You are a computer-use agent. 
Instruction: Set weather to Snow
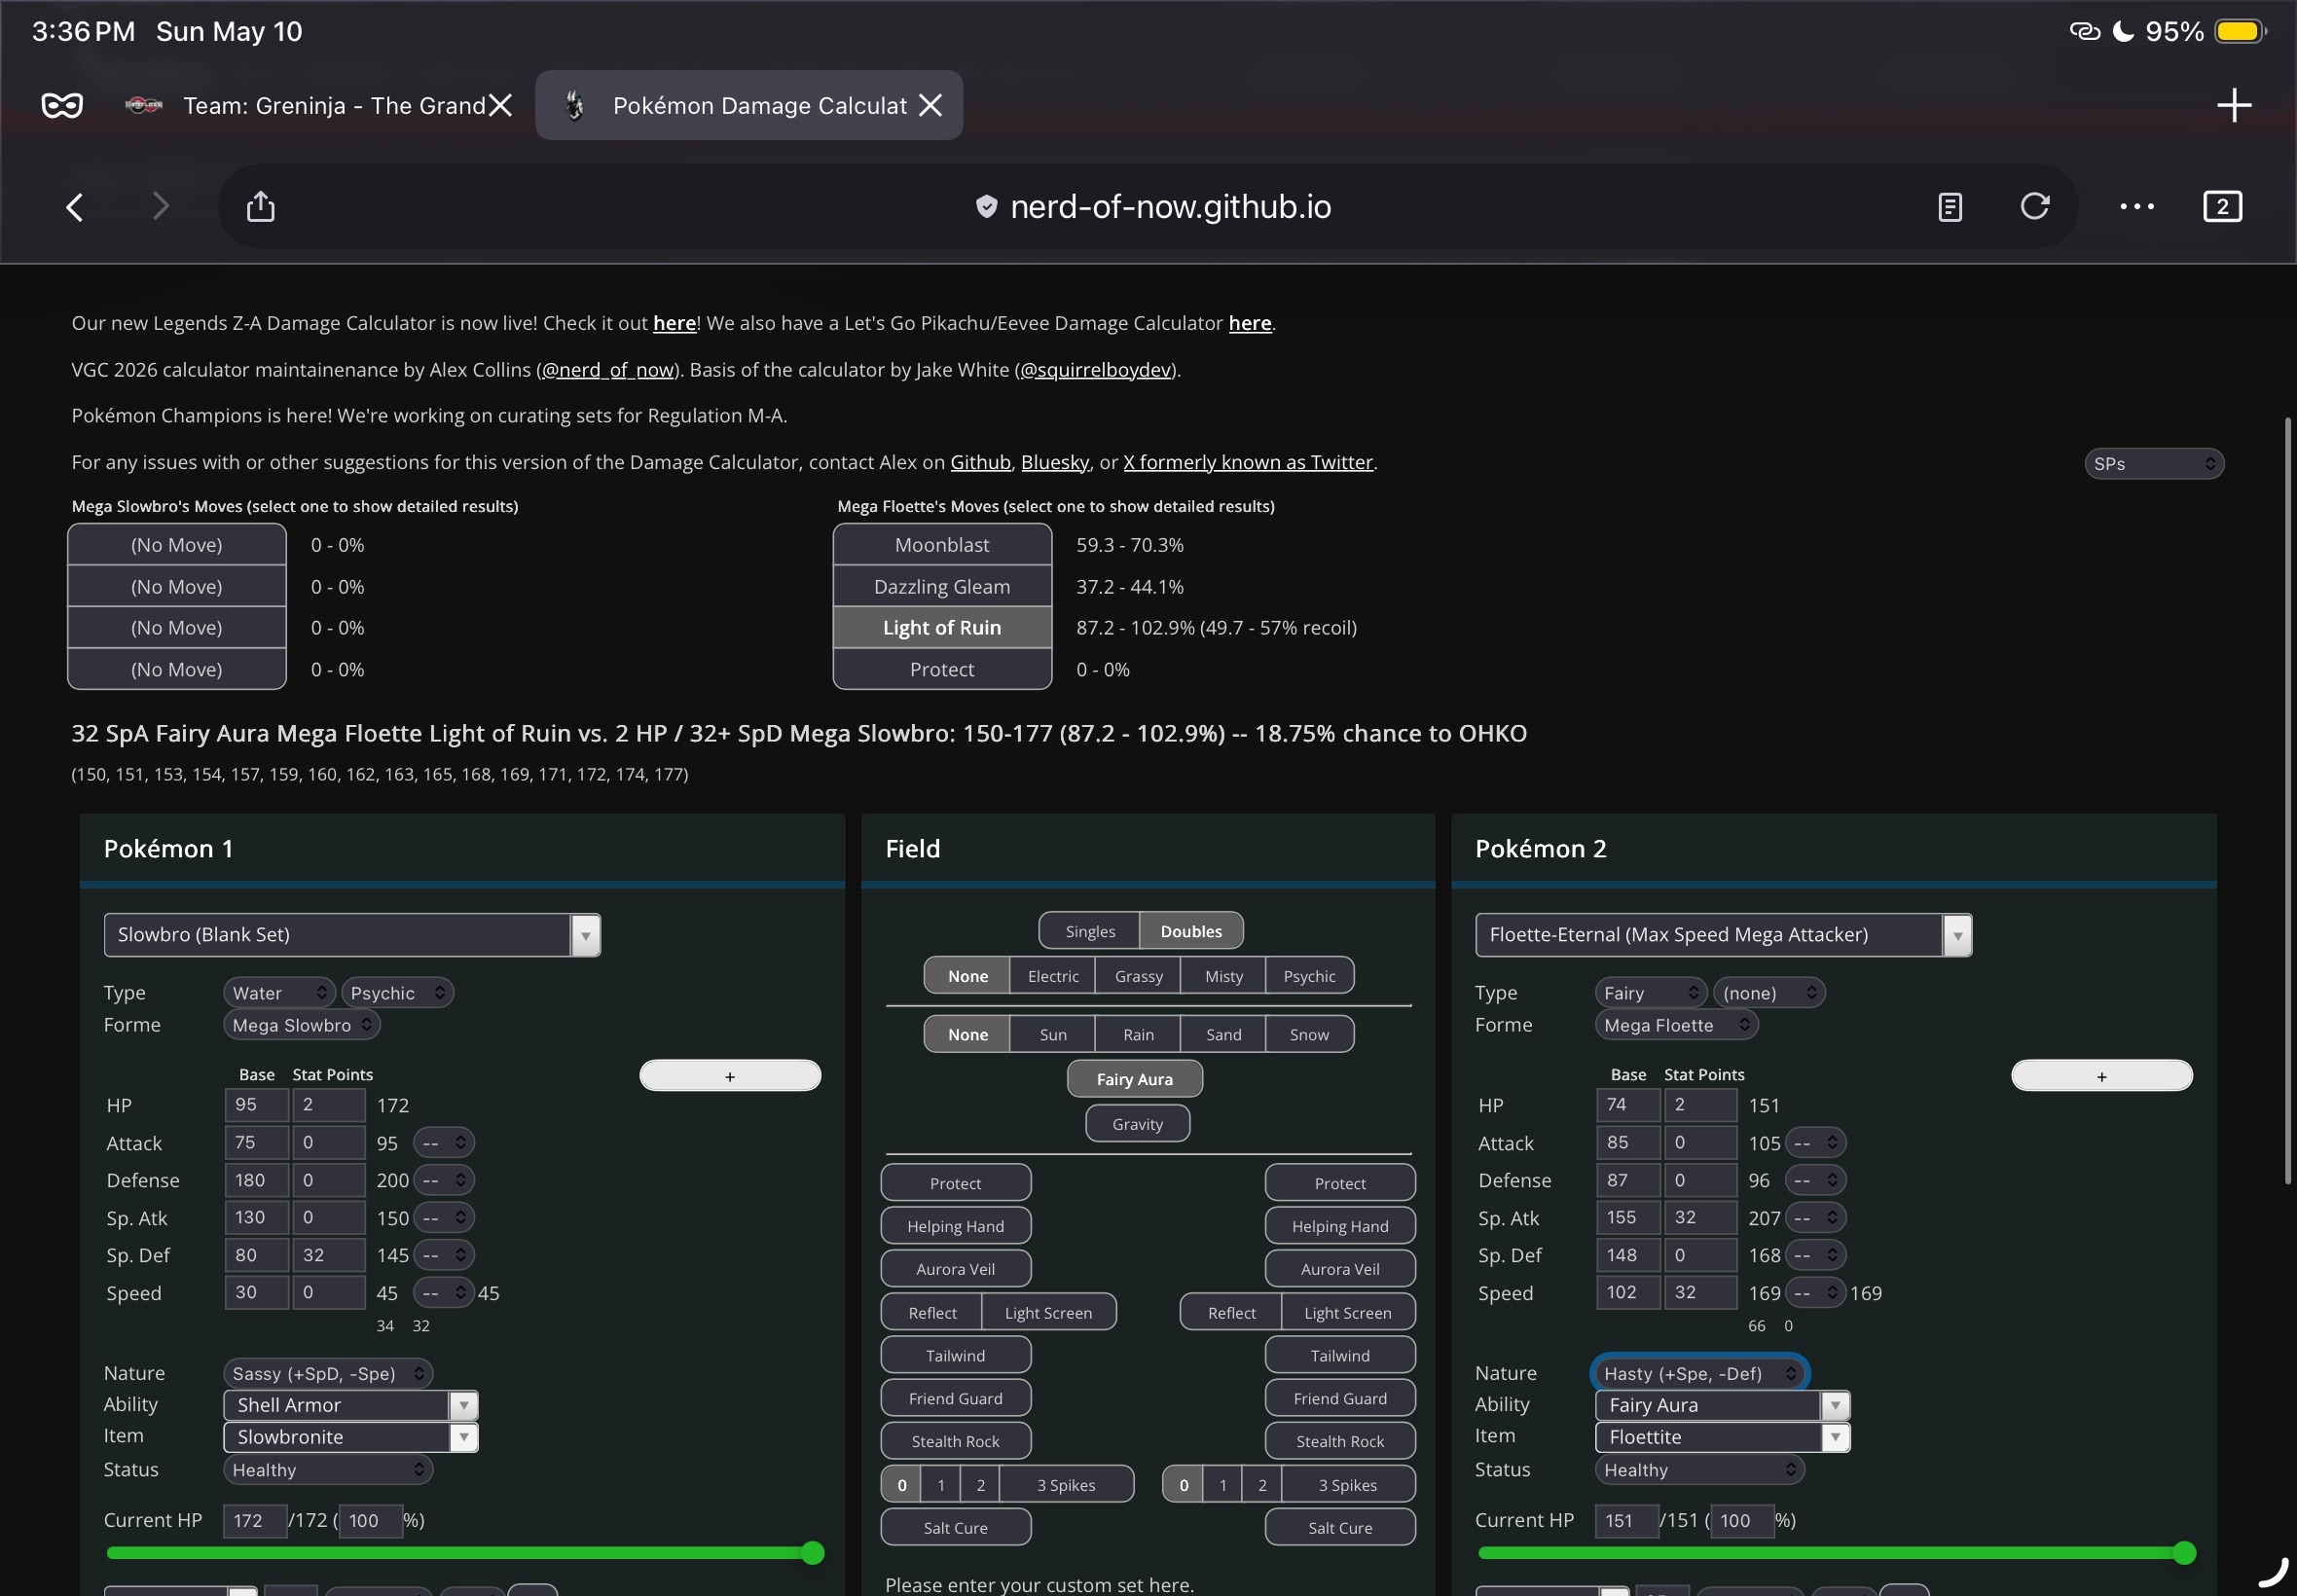pyautogui.click(x=1309, y=1034)
